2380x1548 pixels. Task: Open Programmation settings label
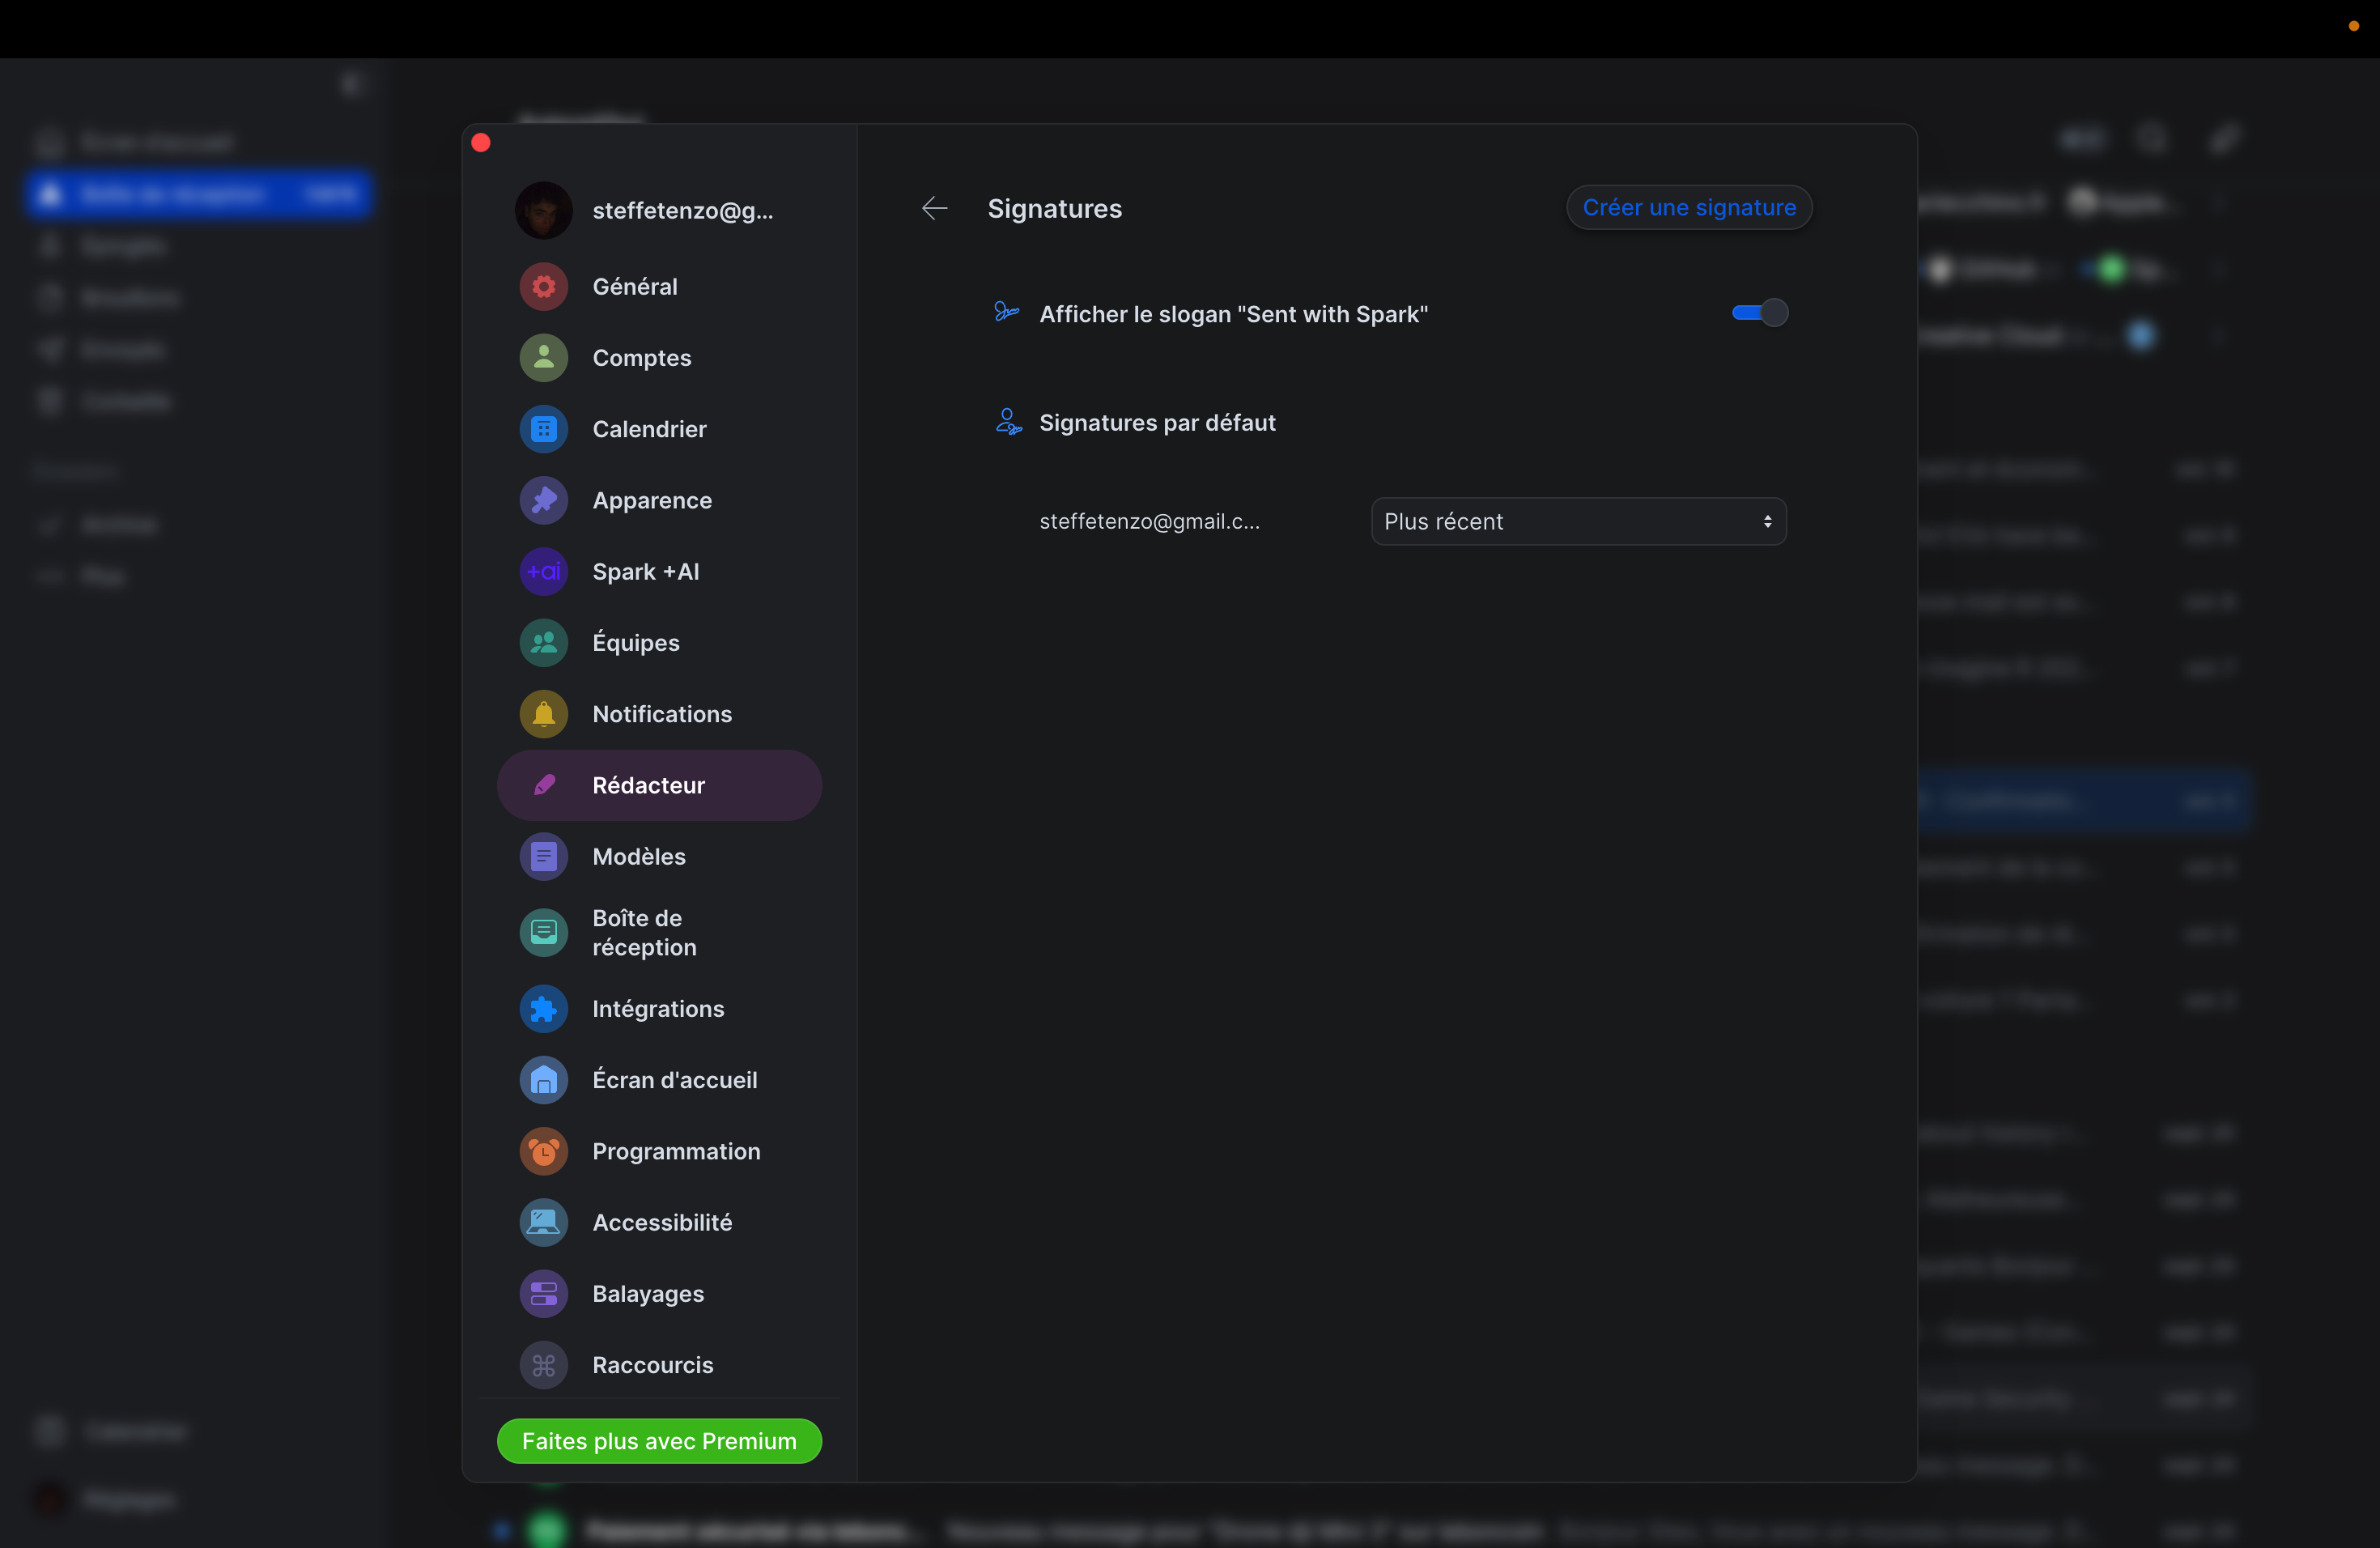(x=676, y=1151)
